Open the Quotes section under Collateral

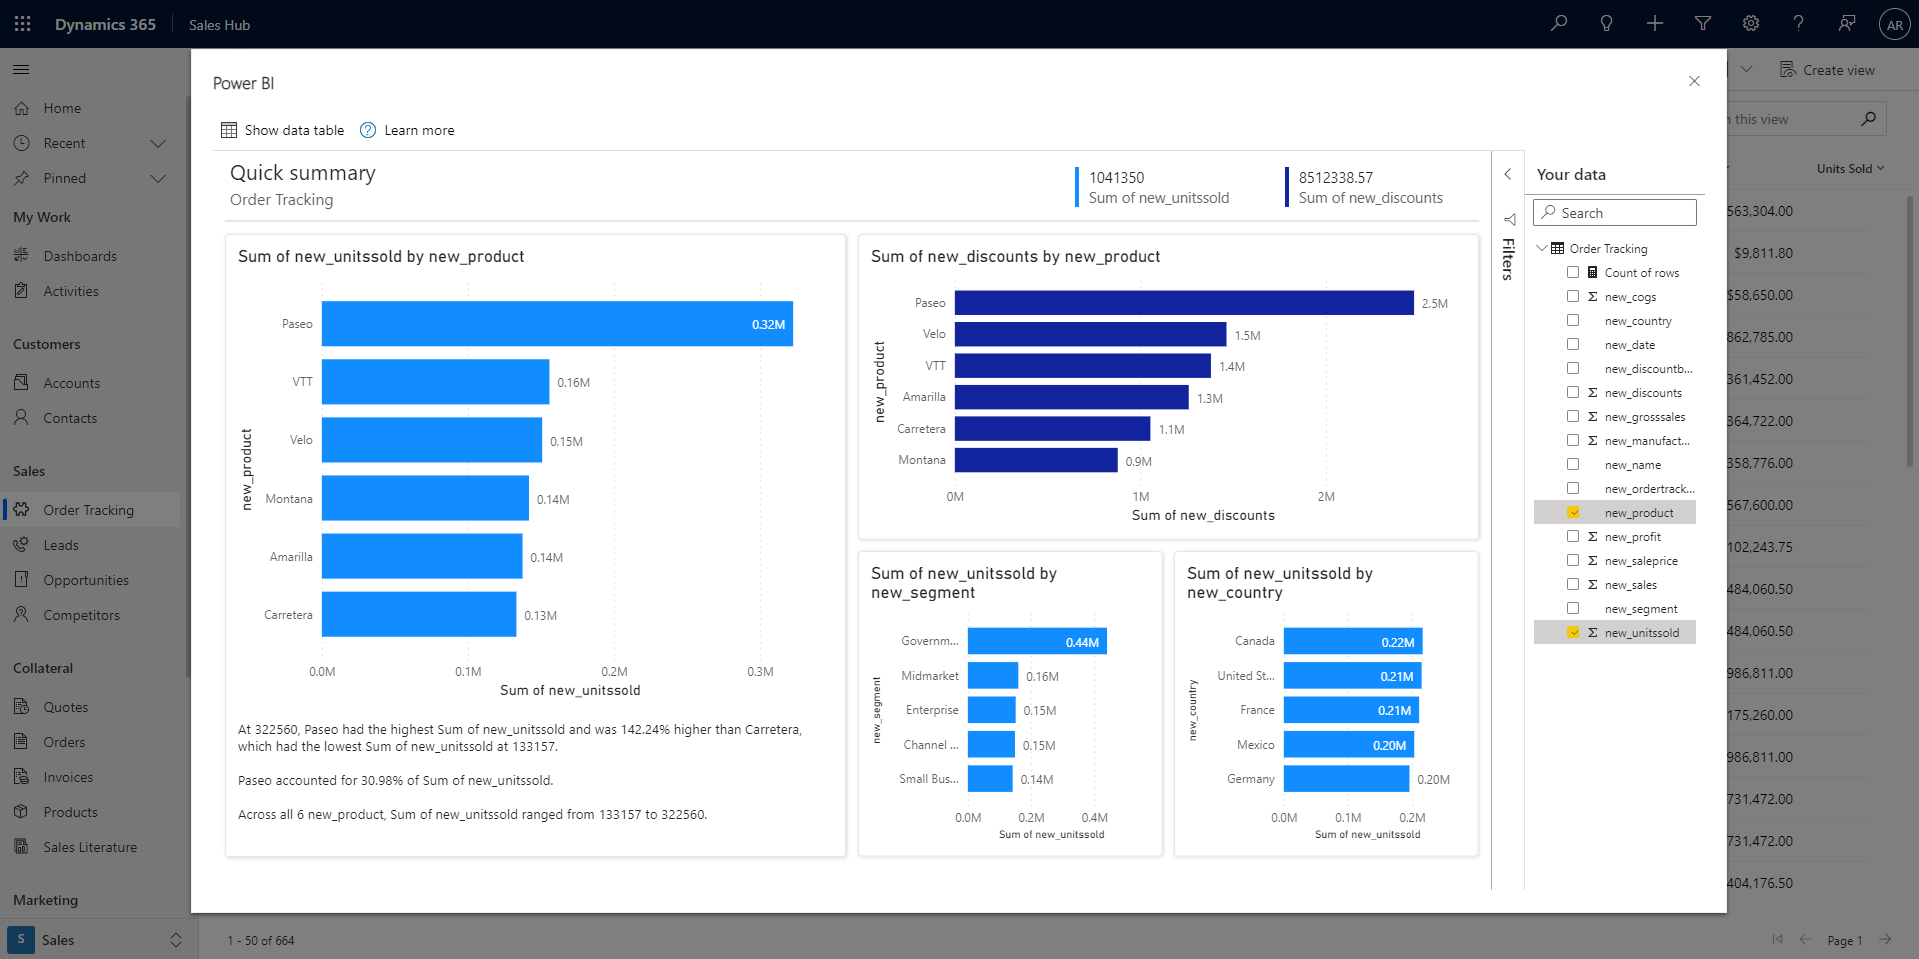click(65, 706)
